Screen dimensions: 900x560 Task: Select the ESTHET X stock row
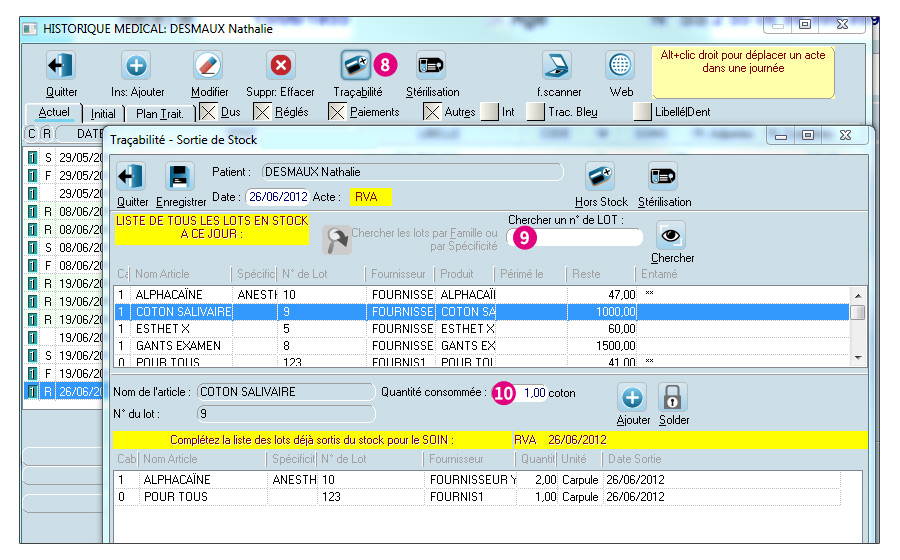(482, 329)
